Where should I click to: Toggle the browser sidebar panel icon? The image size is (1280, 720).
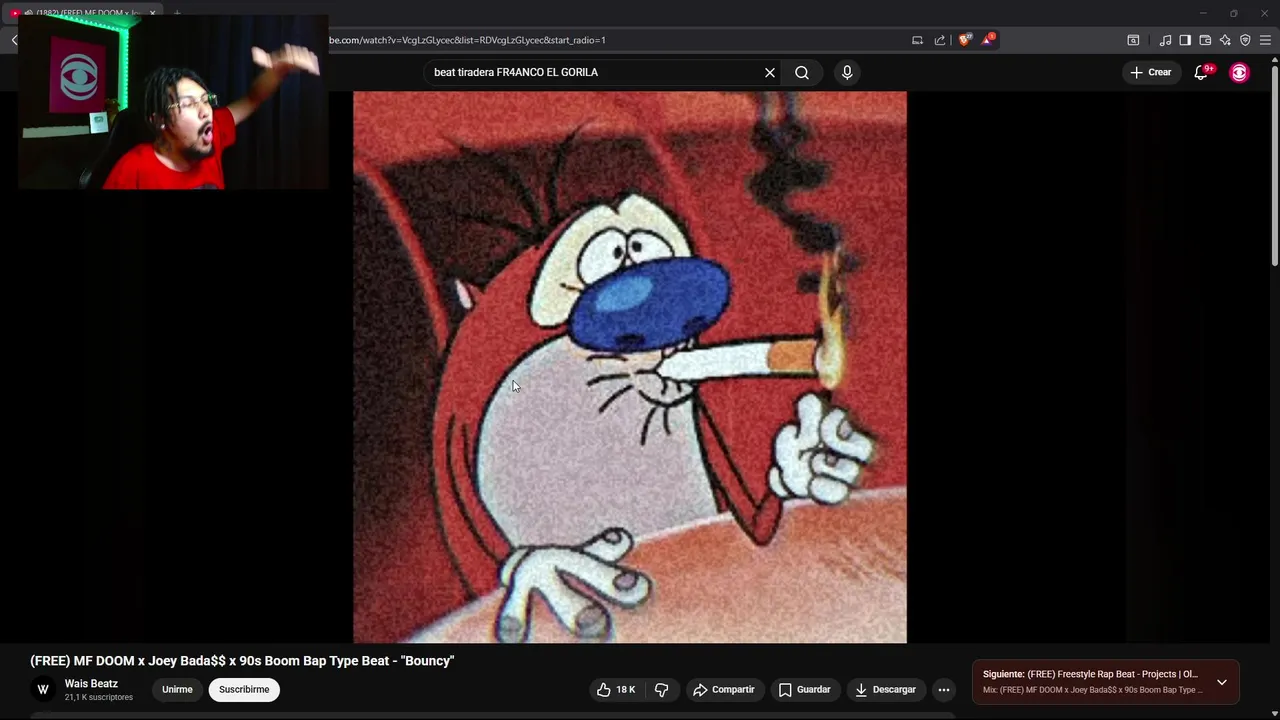[1185, 40]
